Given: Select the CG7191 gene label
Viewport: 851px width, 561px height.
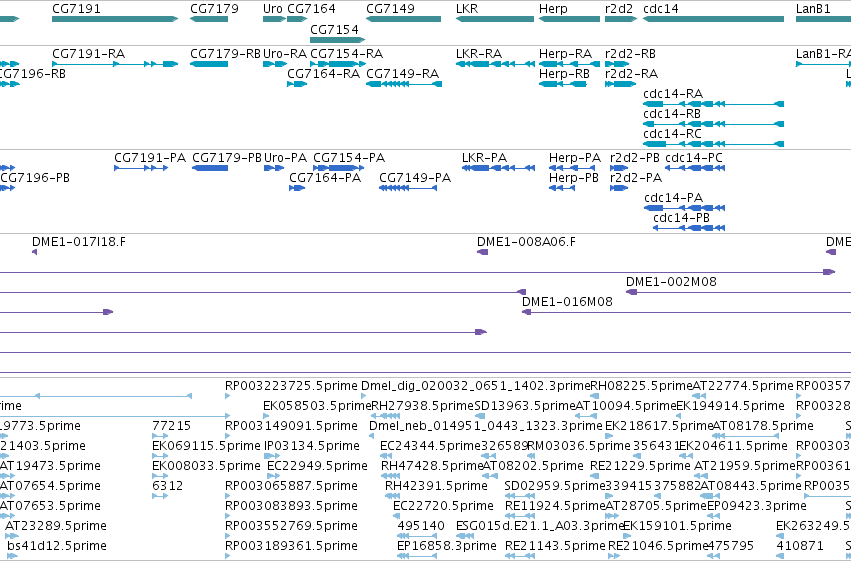Looking at the screenshot, I should coord(76,9).
